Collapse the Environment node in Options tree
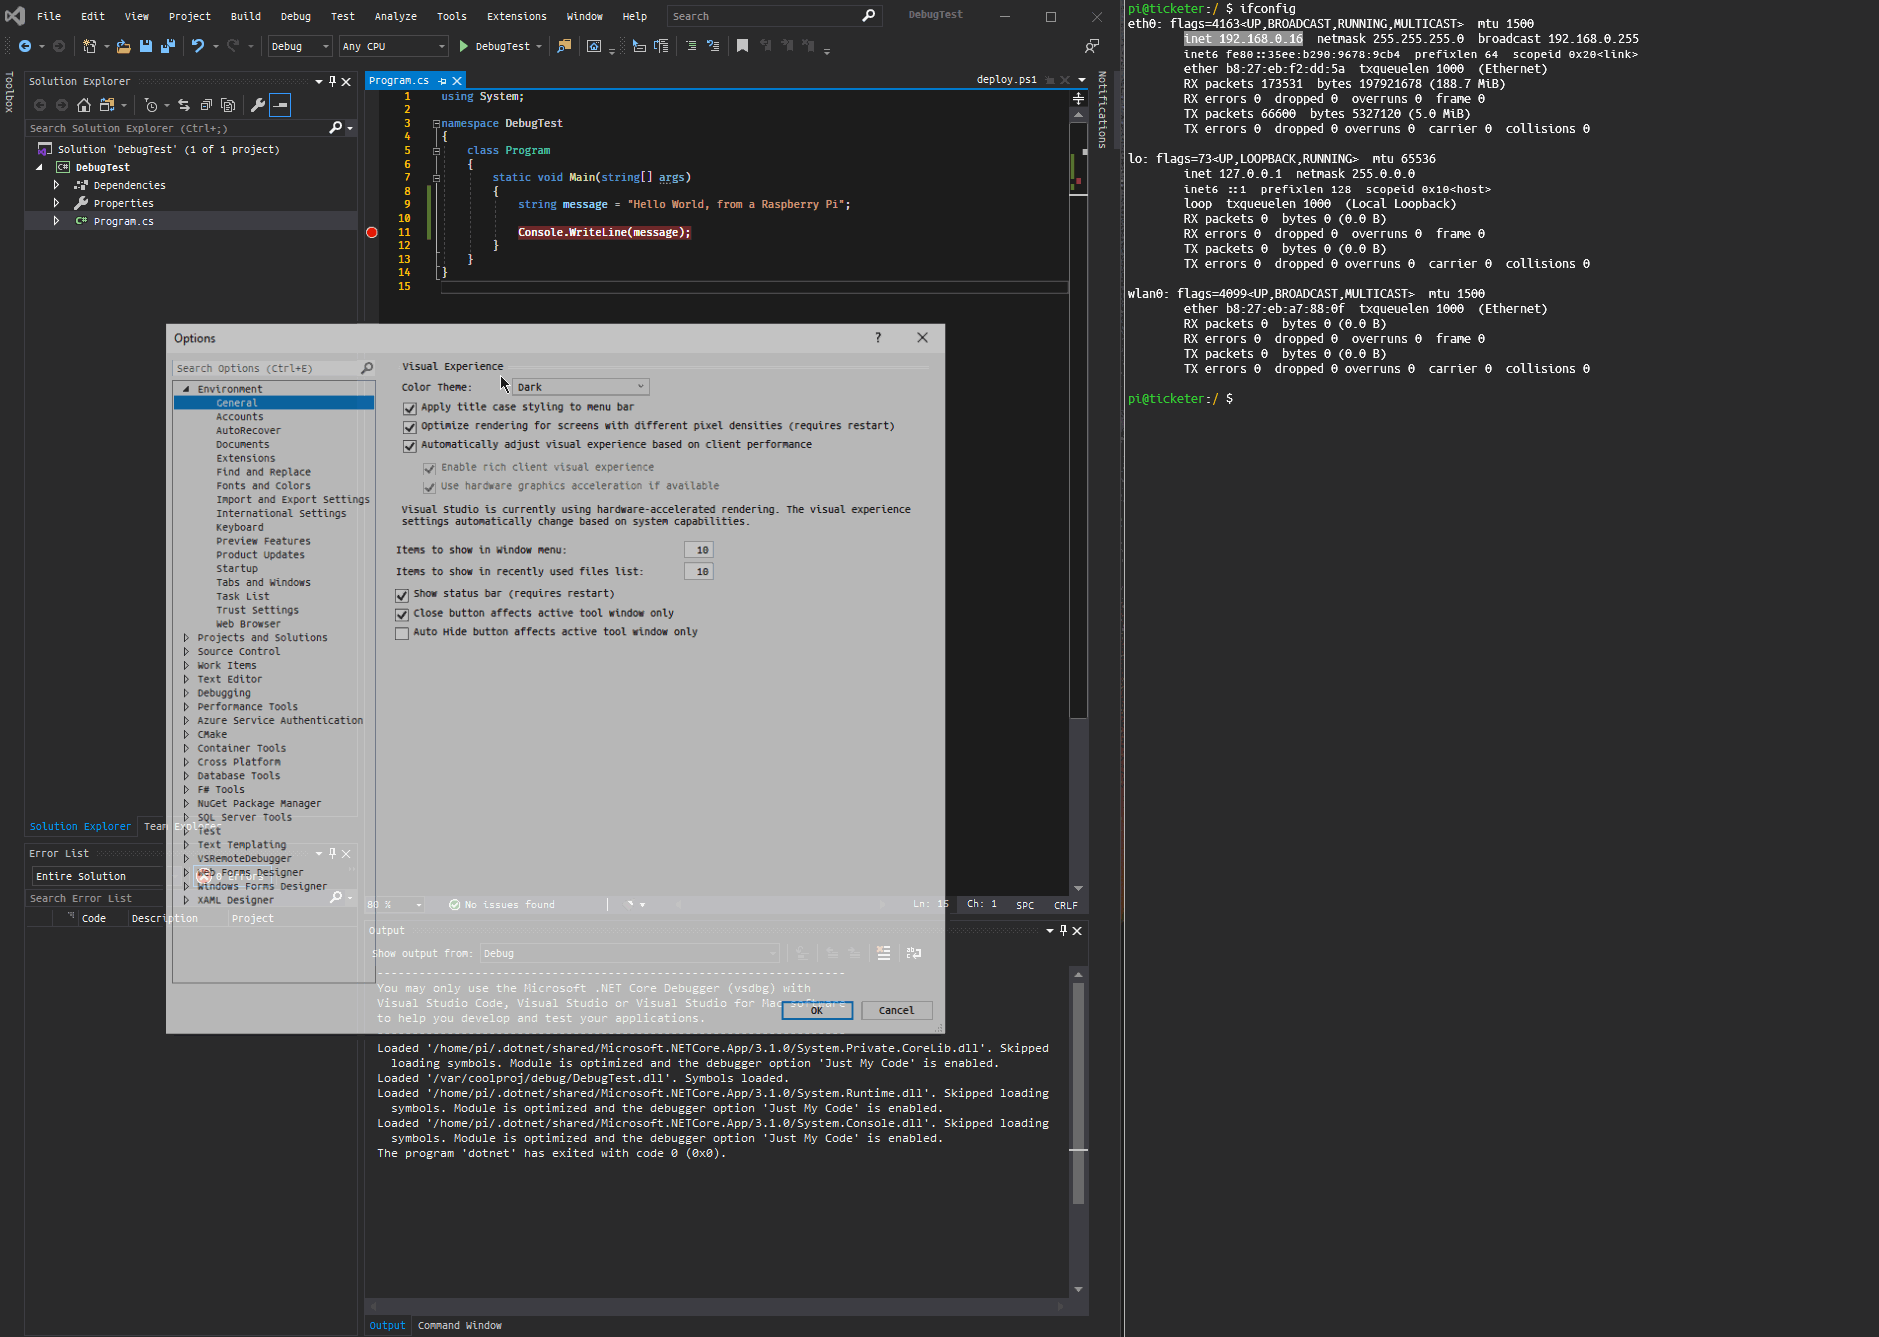Screen dimensions: 1879x1337 (186, 389)
